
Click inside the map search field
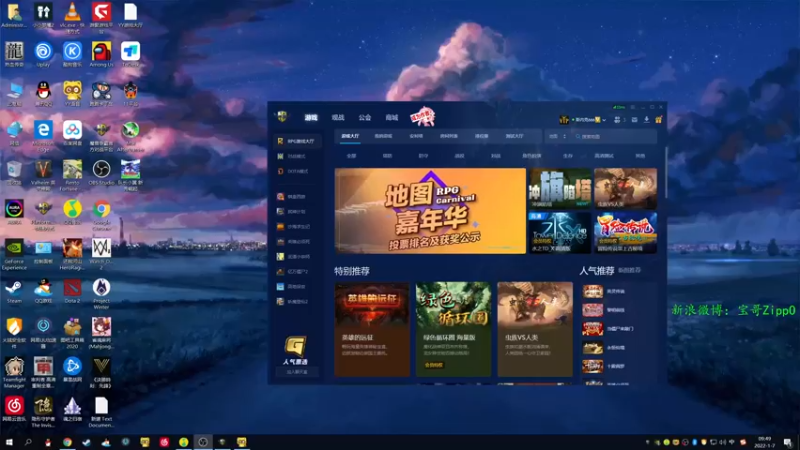615,136
